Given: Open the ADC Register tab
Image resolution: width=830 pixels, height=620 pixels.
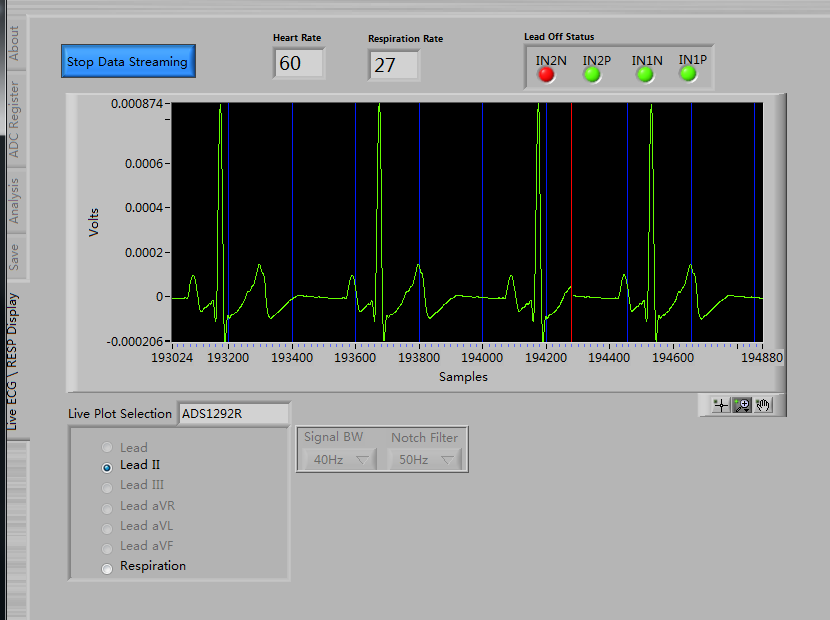Looking at the screenshot, I should pos(14,120).
